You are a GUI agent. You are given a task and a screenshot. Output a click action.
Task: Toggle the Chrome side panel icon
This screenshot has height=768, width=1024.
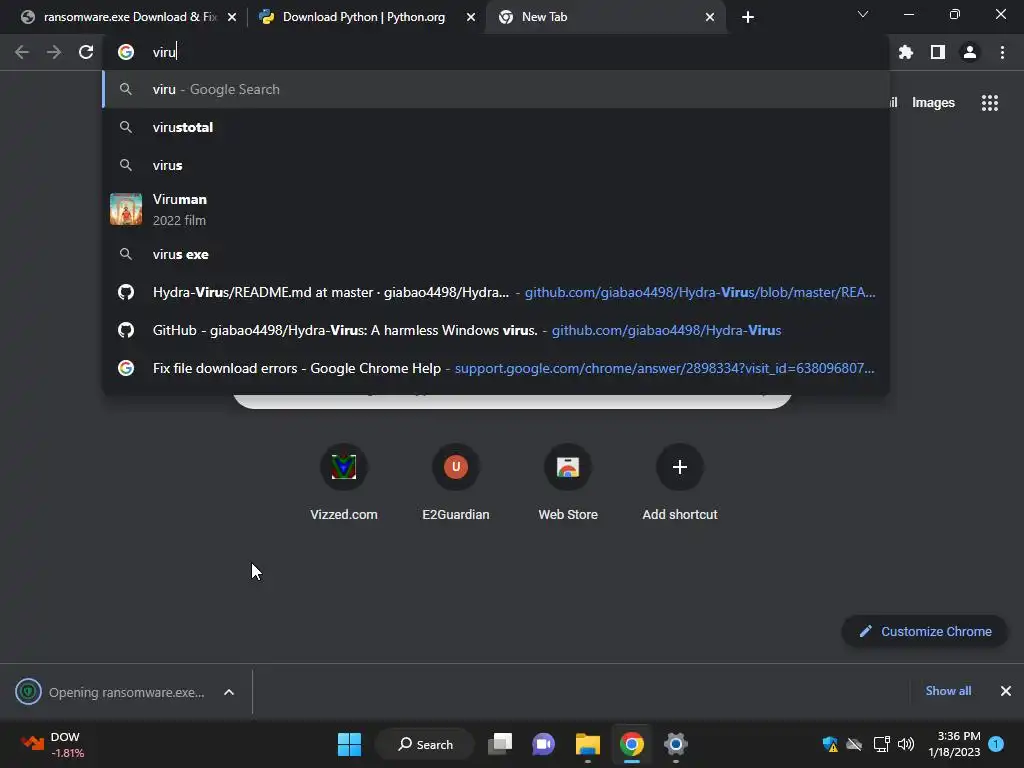(937, 52)
